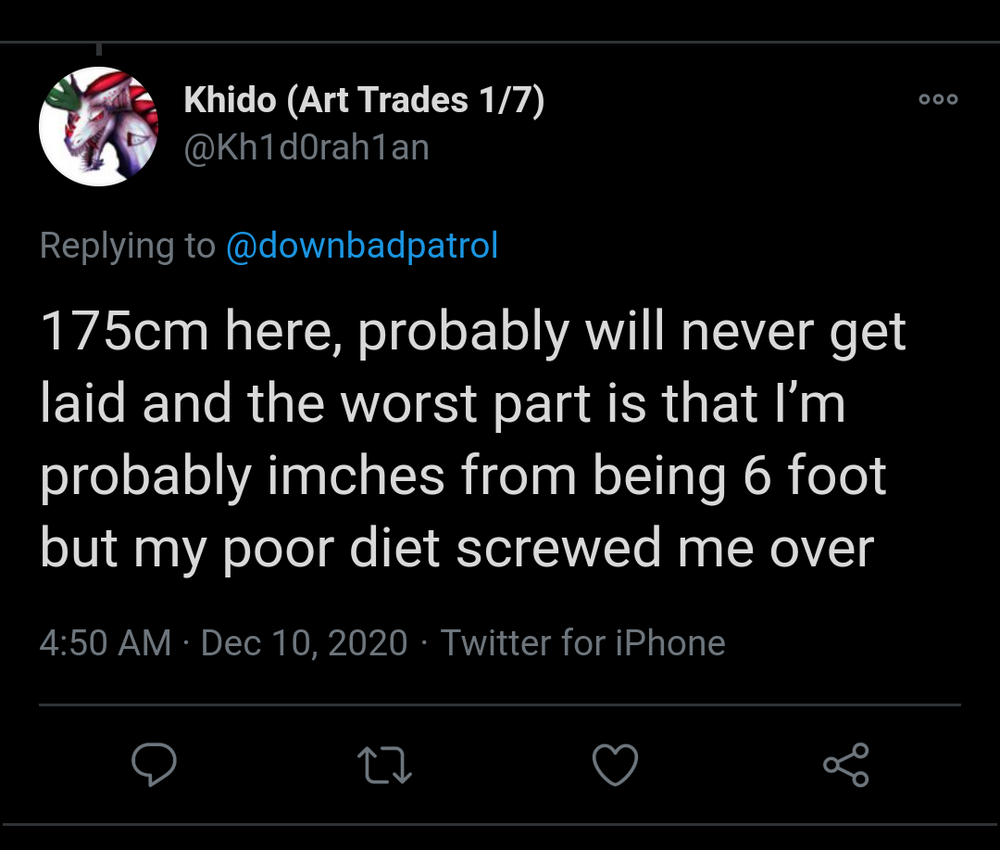Image resolution: width=1000 pixels, height=850 pixels.
Task: Click the @Kh1d0rah1an handle
Action: (306, 148)
